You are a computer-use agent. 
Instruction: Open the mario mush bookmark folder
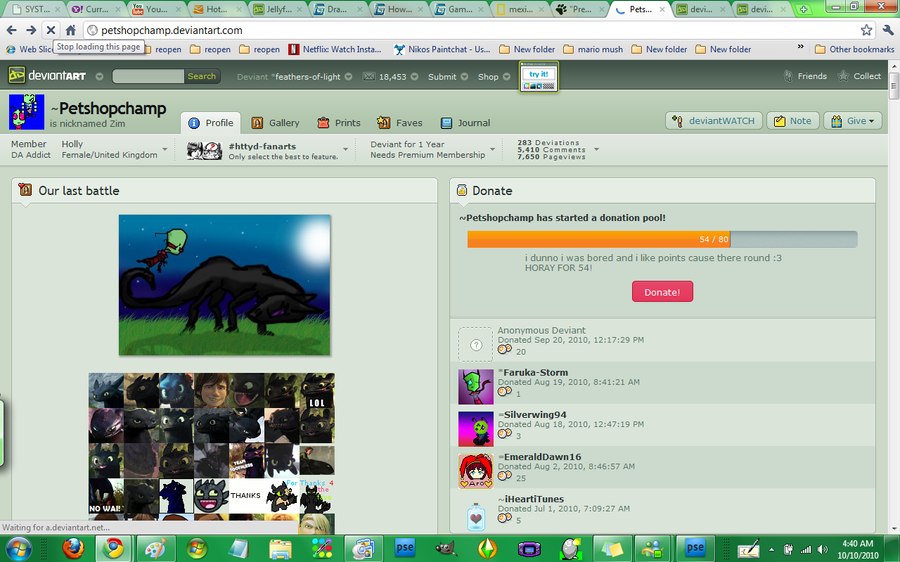coord(593,49)
